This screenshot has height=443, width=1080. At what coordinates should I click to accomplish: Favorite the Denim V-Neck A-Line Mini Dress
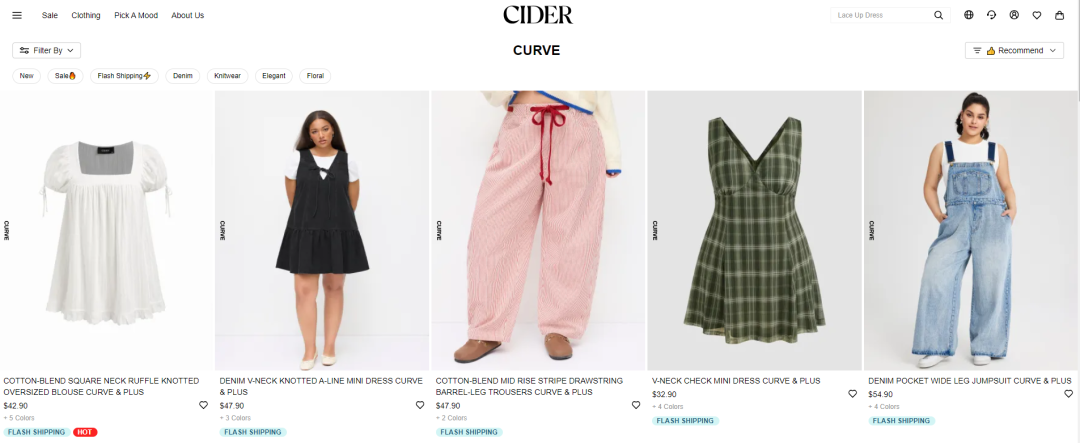(x=419, y=405)
